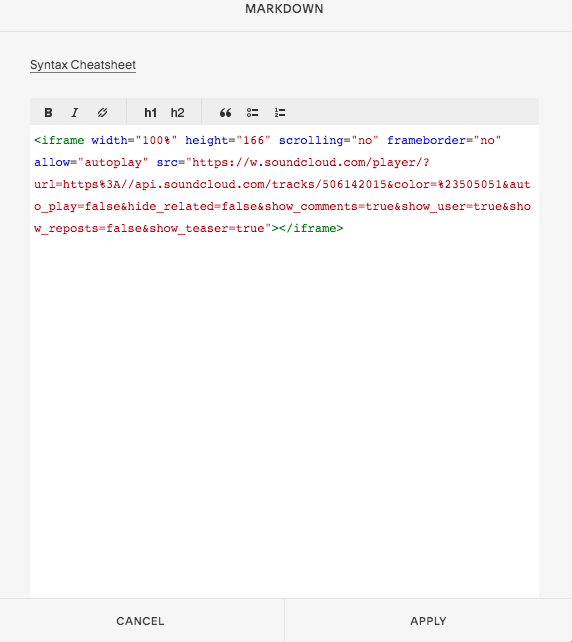Viewport: 572px width, 642px height.
Task: Click the 'scrolling' attribute in the code
Action: [x=311, y=140]
